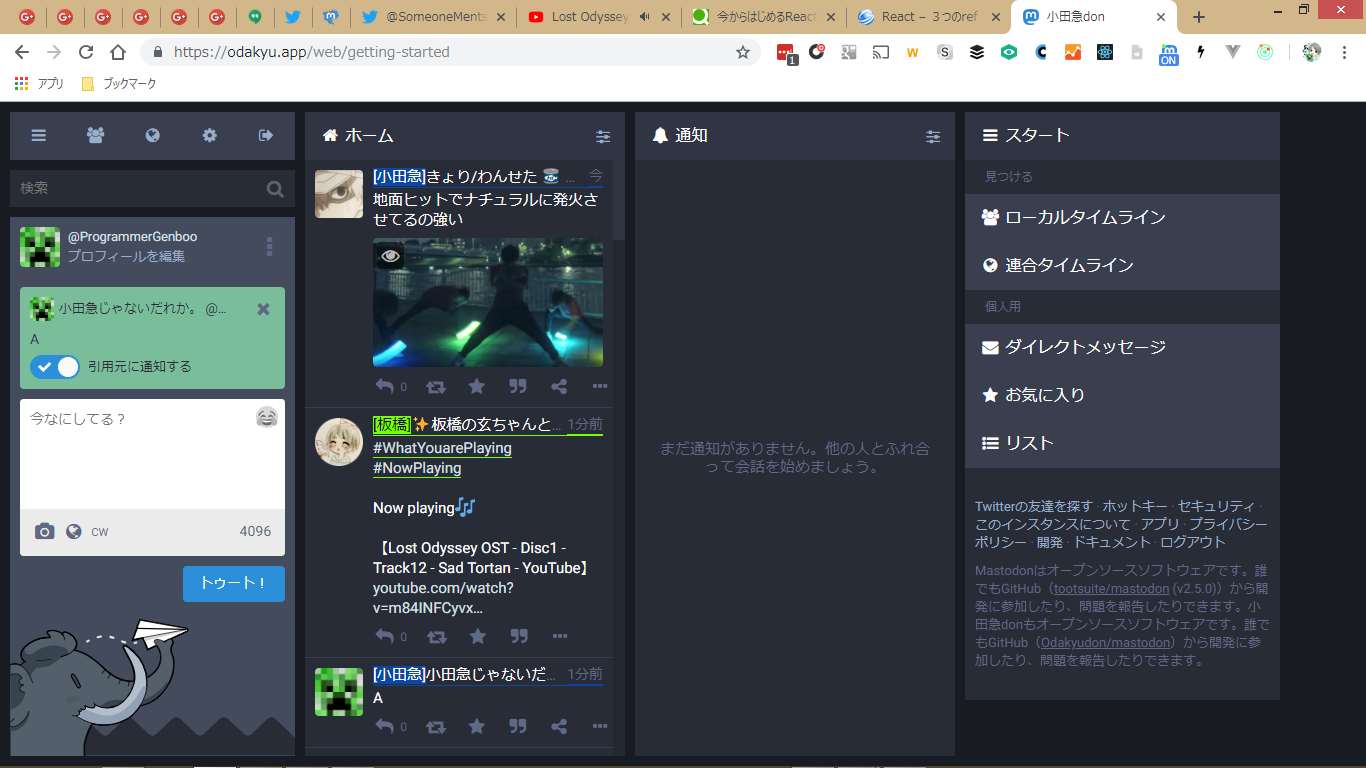Image resolution: width=1366 pixels, height=768 pixels.
Task: Click the camera icon to attach media
Action: [44, 532]
